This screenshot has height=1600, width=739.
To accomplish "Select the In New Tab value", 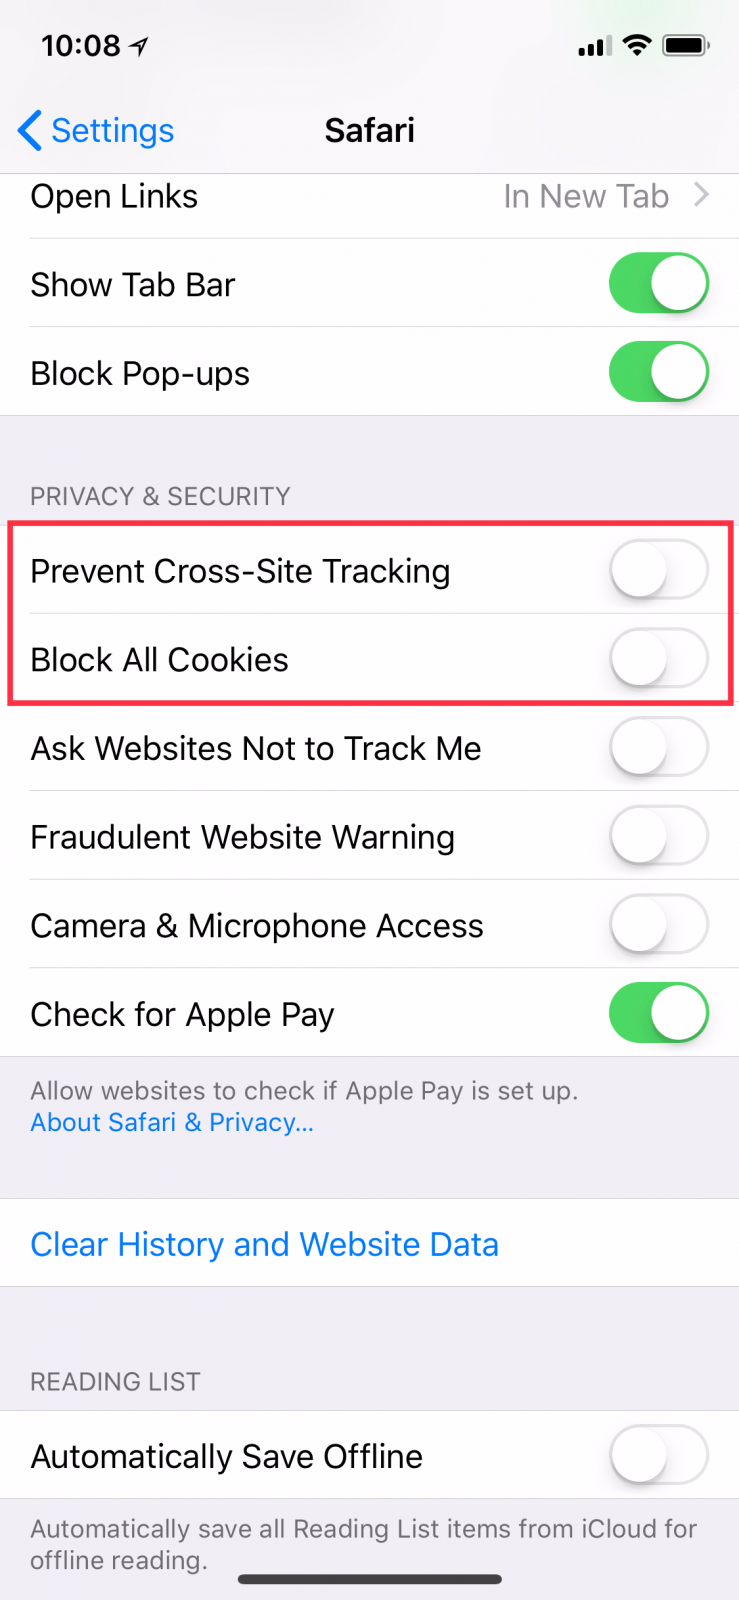I will [586, 196].
